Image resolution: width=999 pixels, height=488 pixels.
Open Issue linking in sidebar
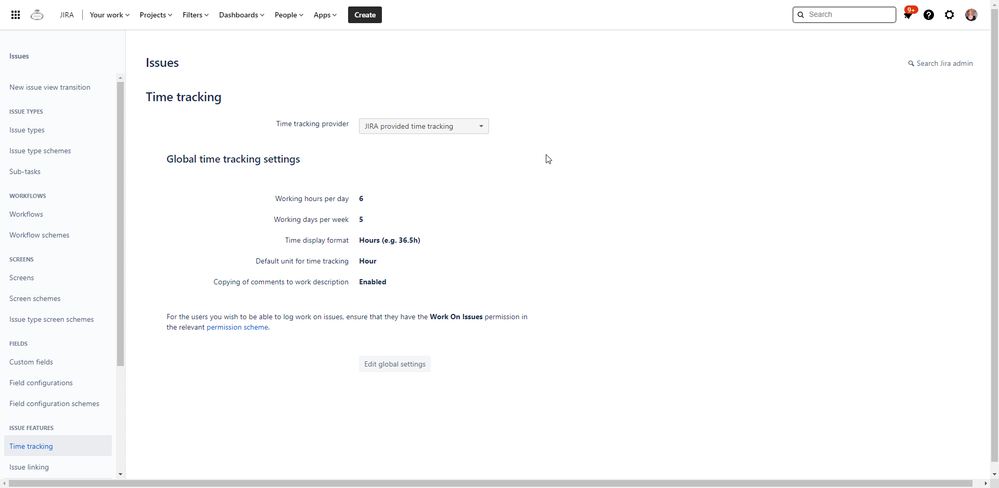(29, 467)
